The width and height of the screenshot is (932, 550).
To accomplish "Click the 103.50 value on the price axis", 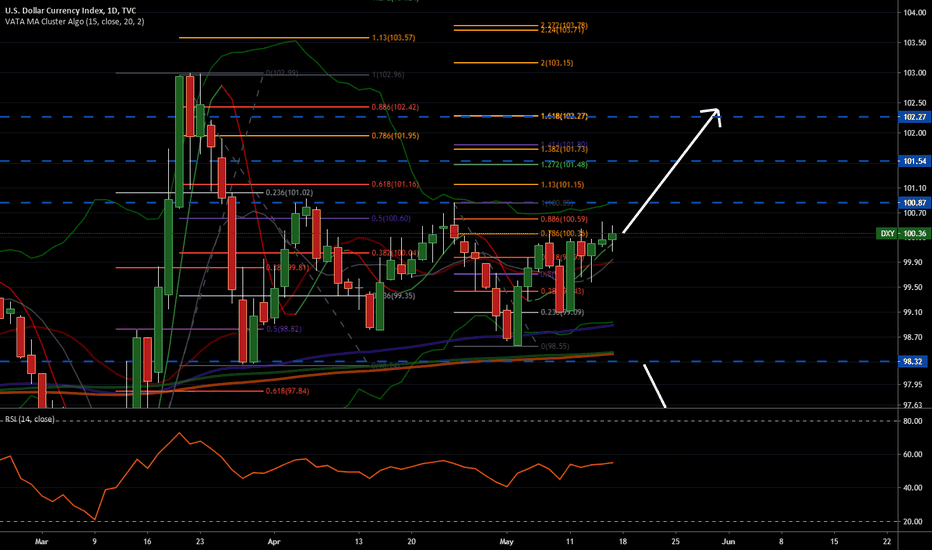I will click(x=915, y=43).
